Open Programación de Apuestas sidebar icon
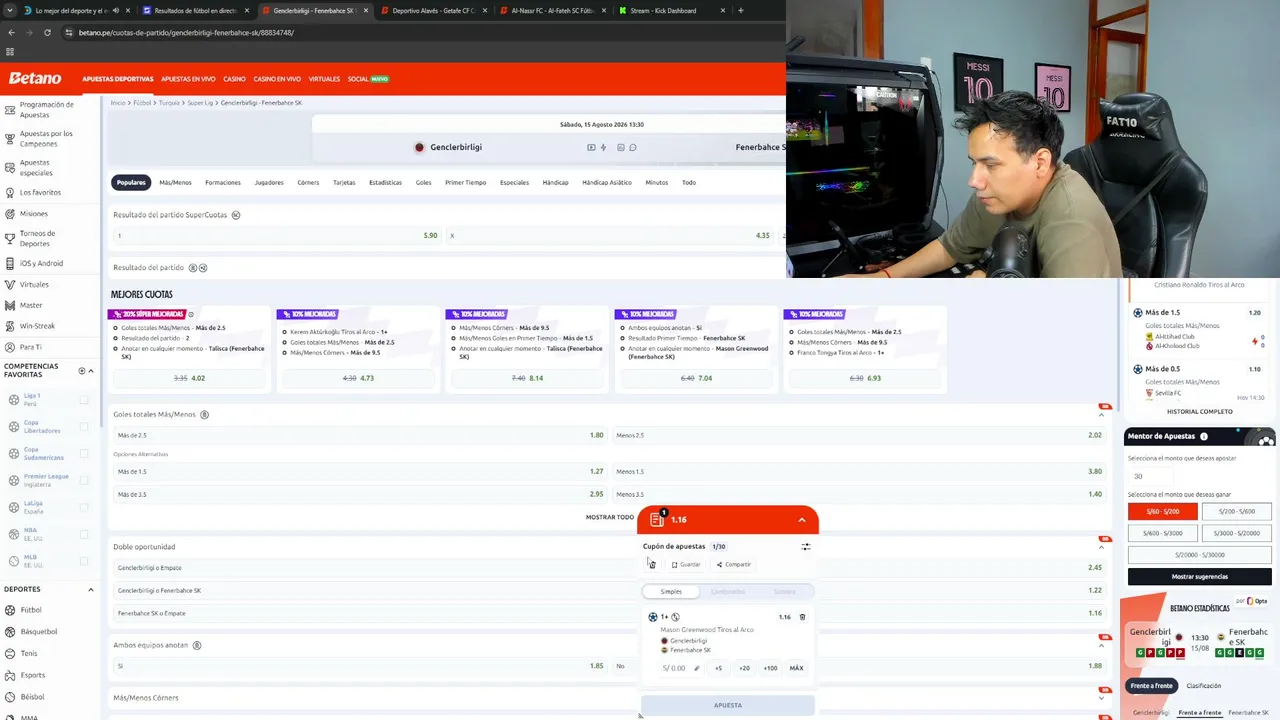The height and width of the screenshot is (720, 1280). tap(10, 110)
